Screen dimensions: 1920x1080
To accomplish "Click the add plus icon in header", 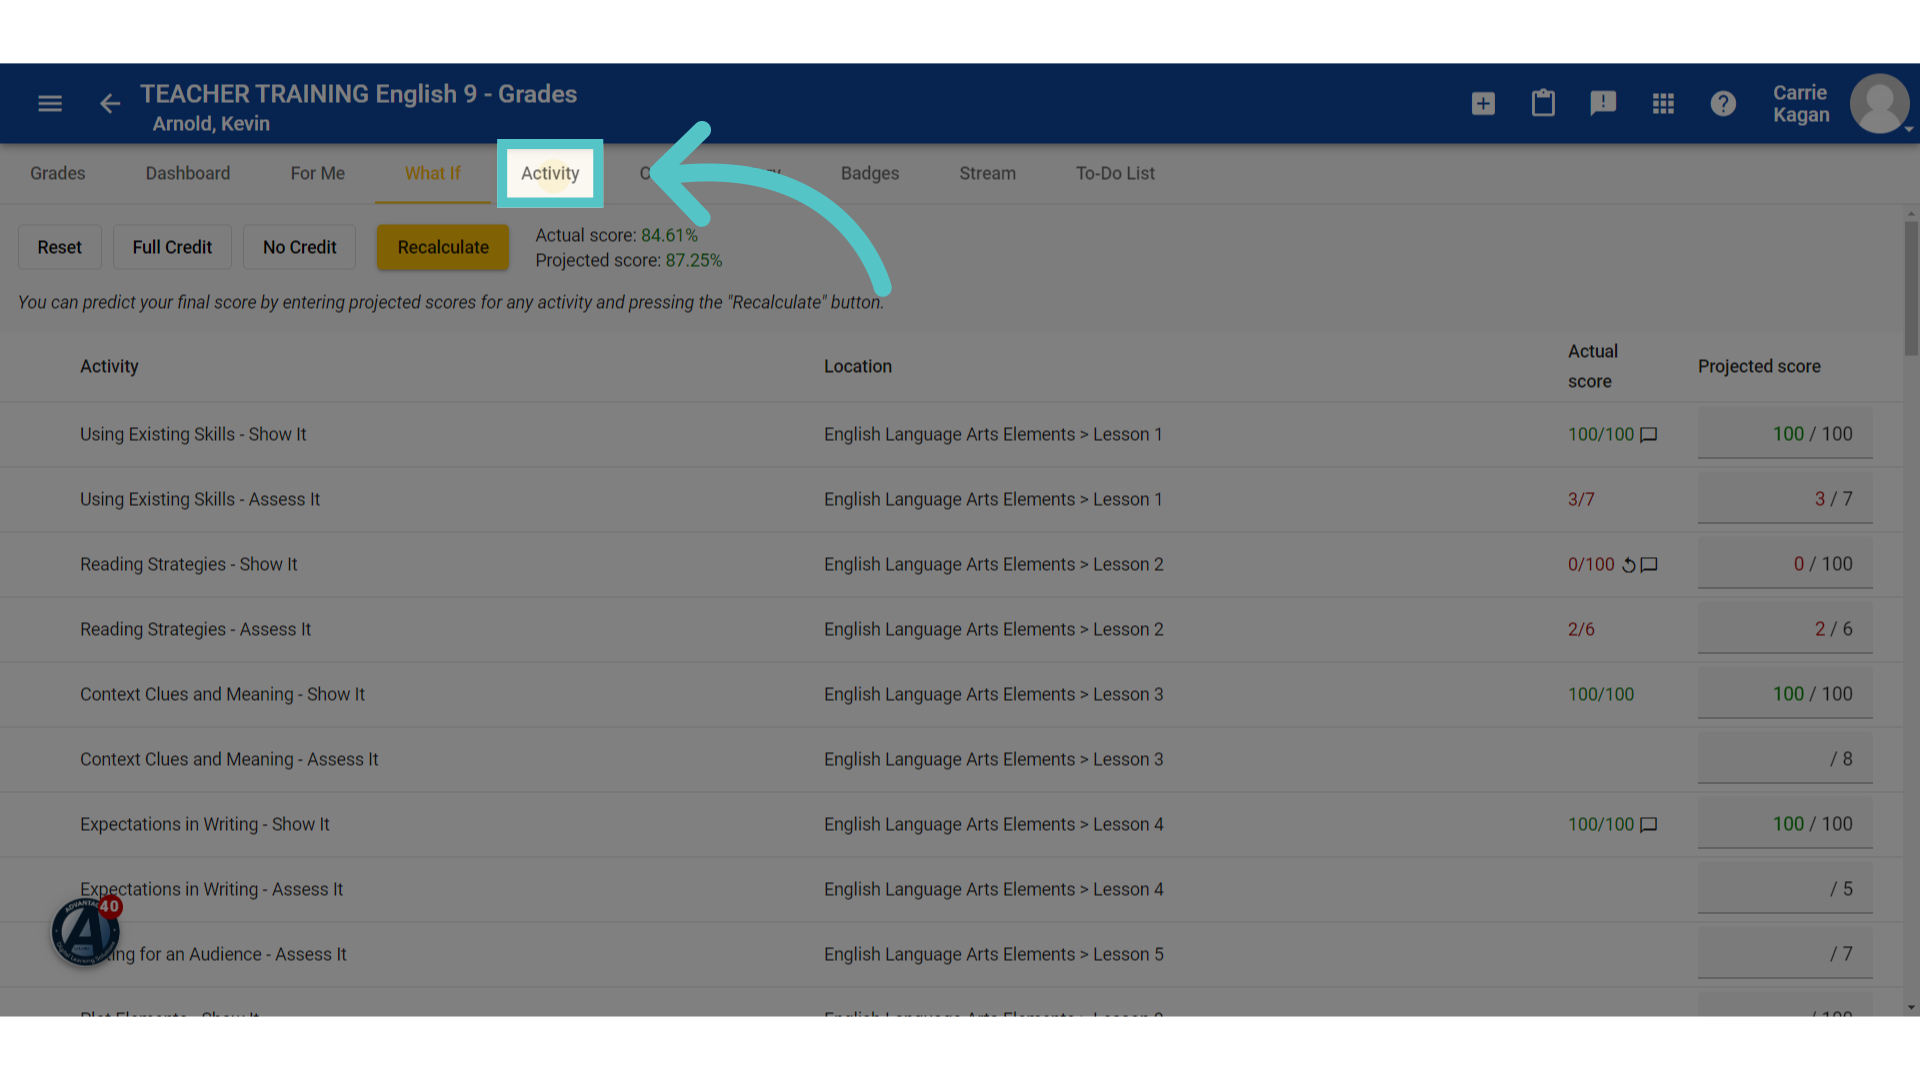I will coord(1483,103).
